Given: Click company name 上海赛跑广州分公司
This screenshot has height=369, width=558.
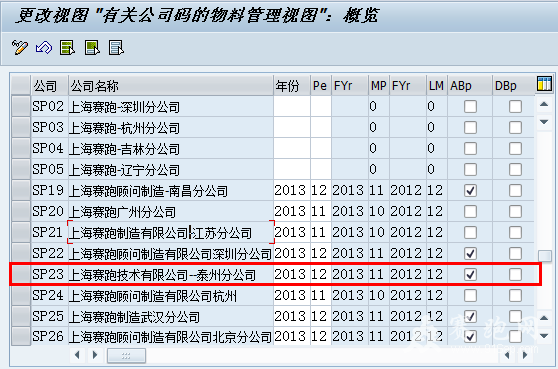Looking at the screenshot, I should [x=122, y=212].
